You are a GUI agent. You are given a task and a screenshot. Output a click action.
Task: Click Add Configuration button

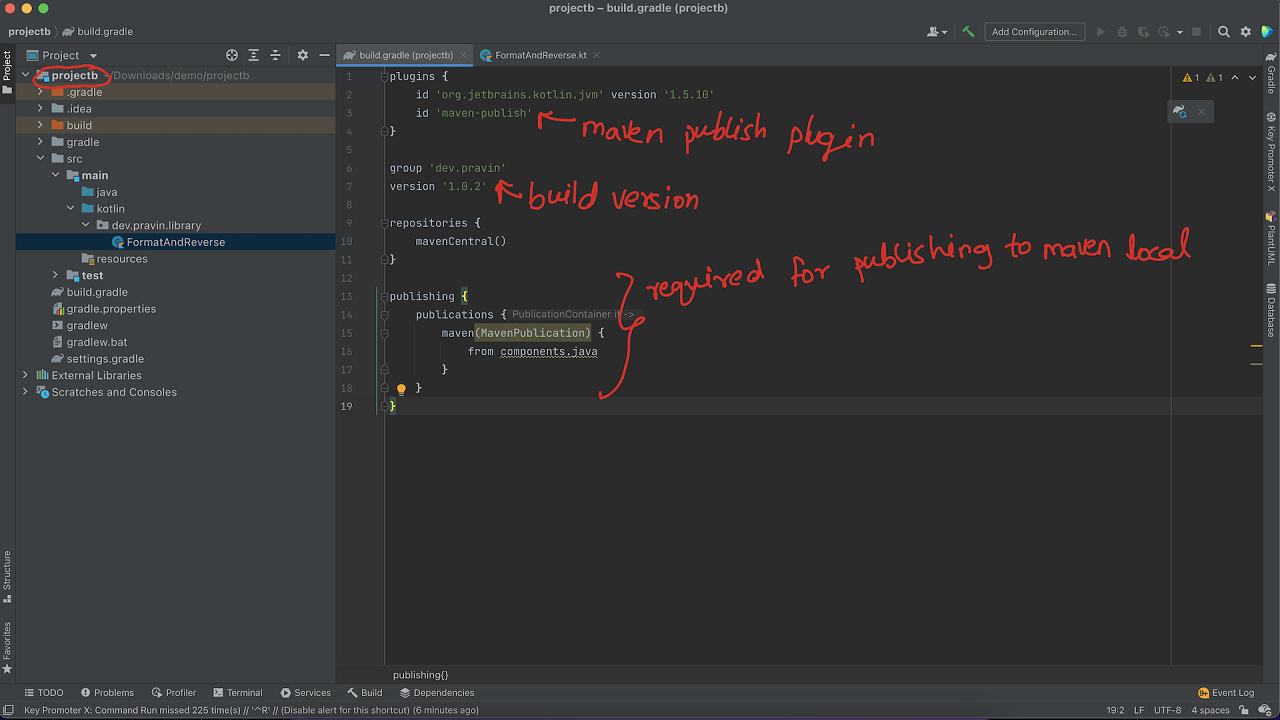coord(1034,32)
